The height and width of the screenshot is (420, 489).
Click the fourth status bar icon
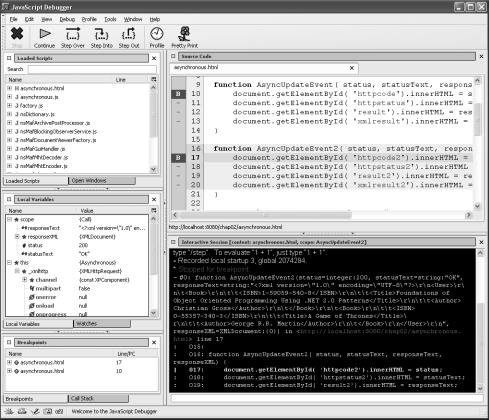point(48,411)
